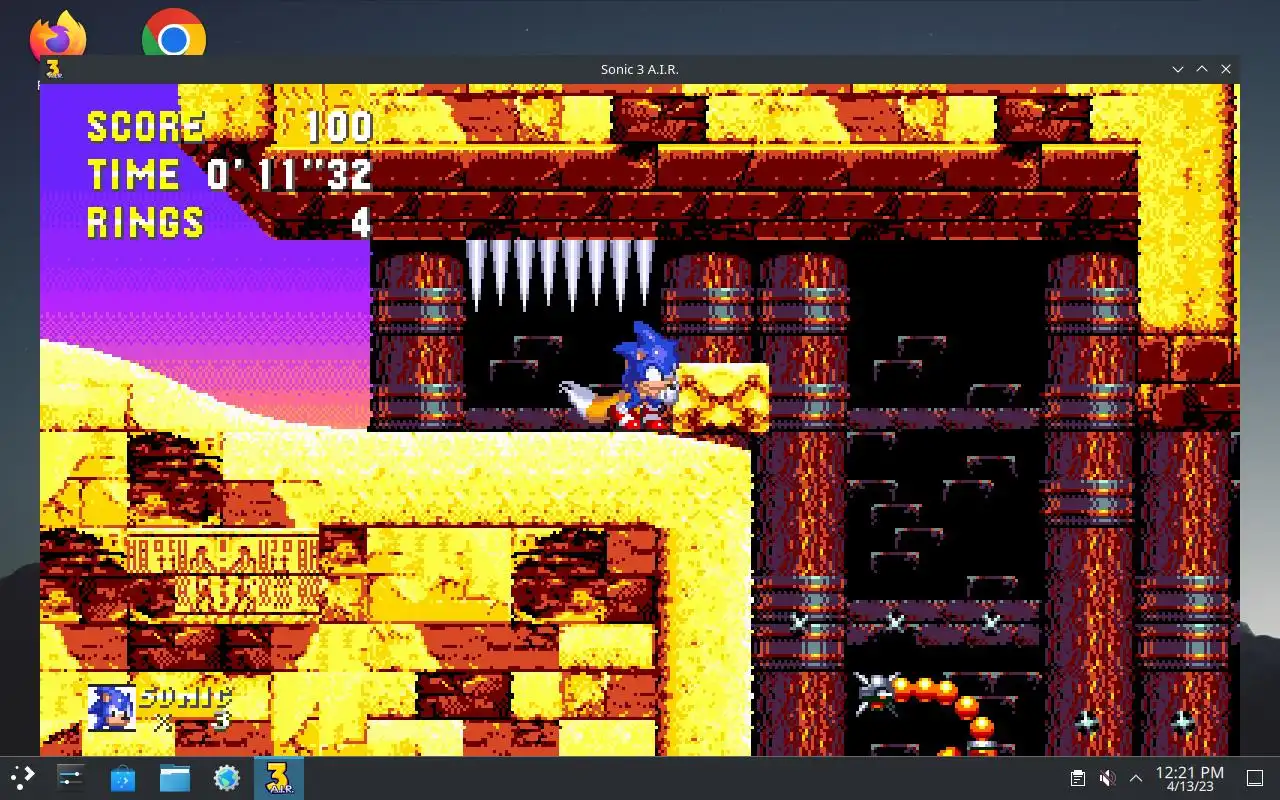Click Sonic character sprite in the game
Screen dimensions: 1280x800
click(x=647, y=375)
